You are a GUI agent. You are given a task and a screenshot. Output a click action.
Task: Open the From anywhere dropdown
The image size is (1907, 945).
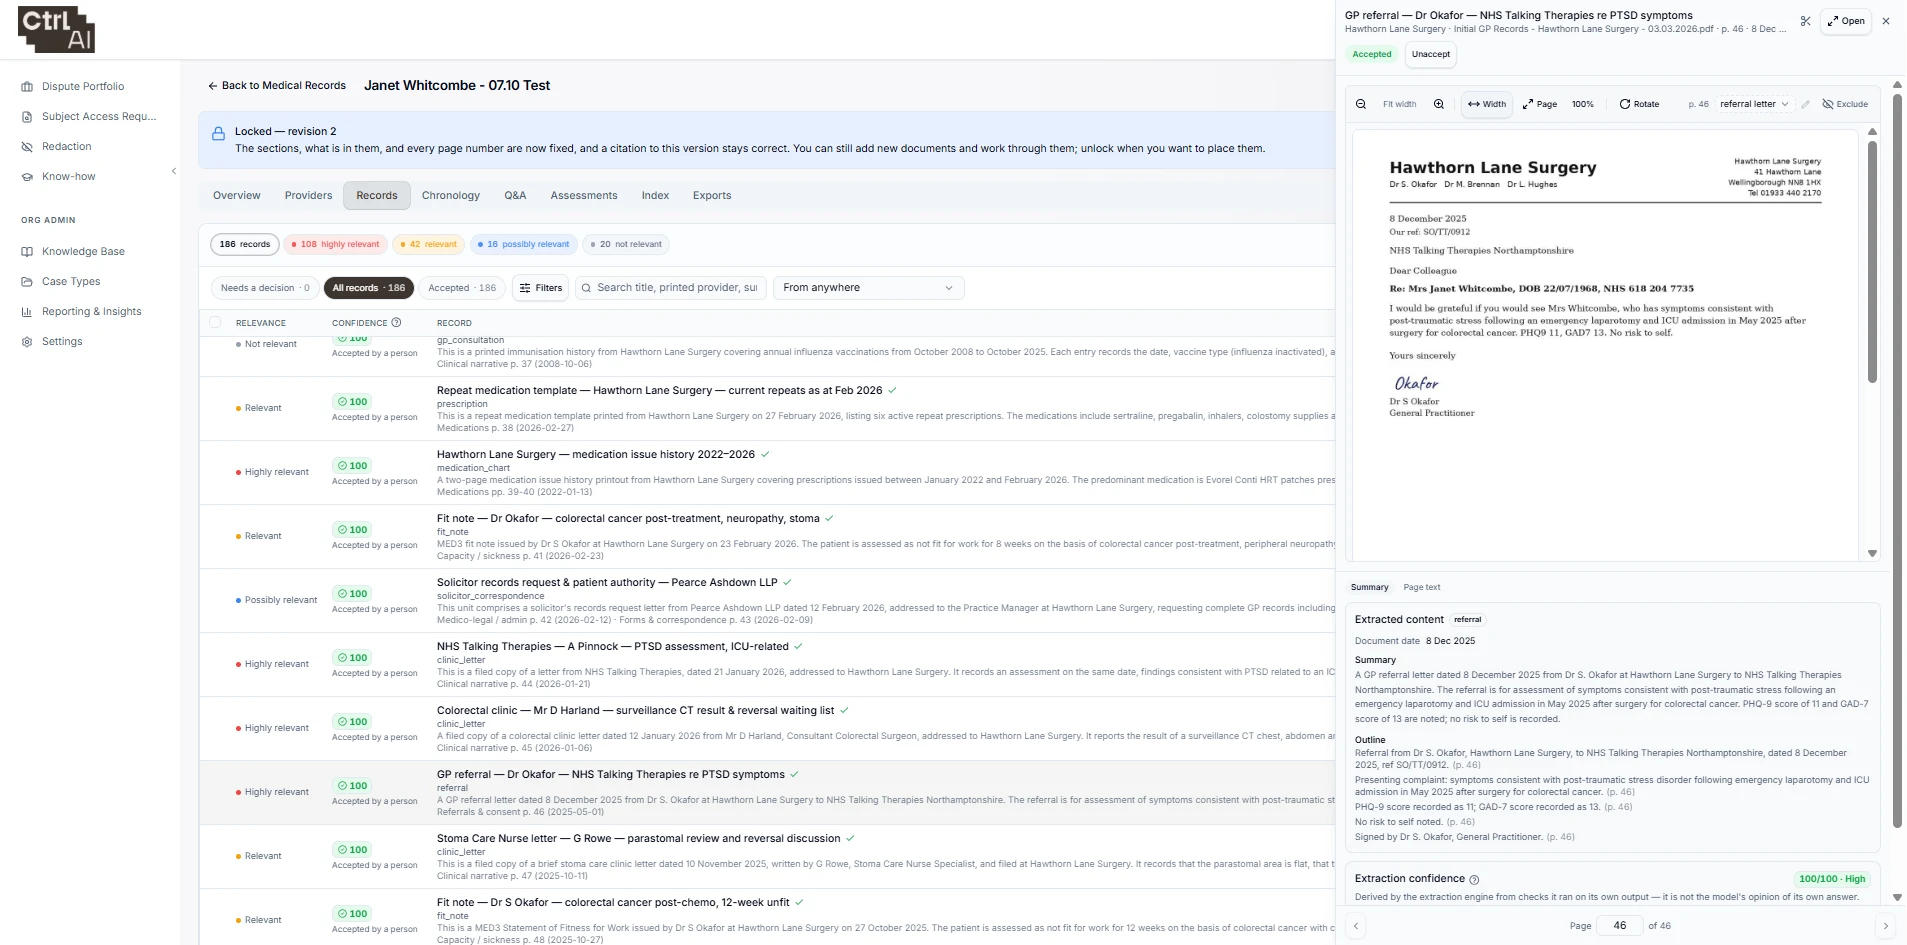[x=868, y=288]
